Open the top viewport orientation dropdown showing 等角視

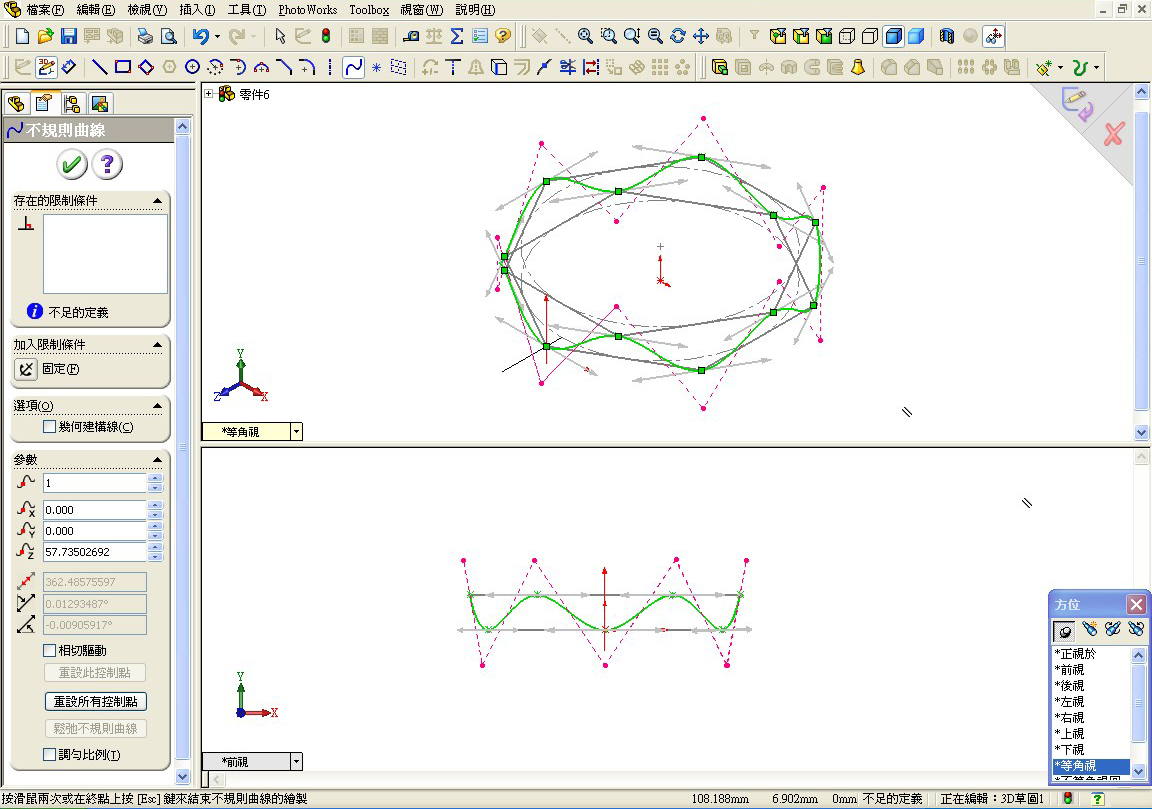coord(296,431)
